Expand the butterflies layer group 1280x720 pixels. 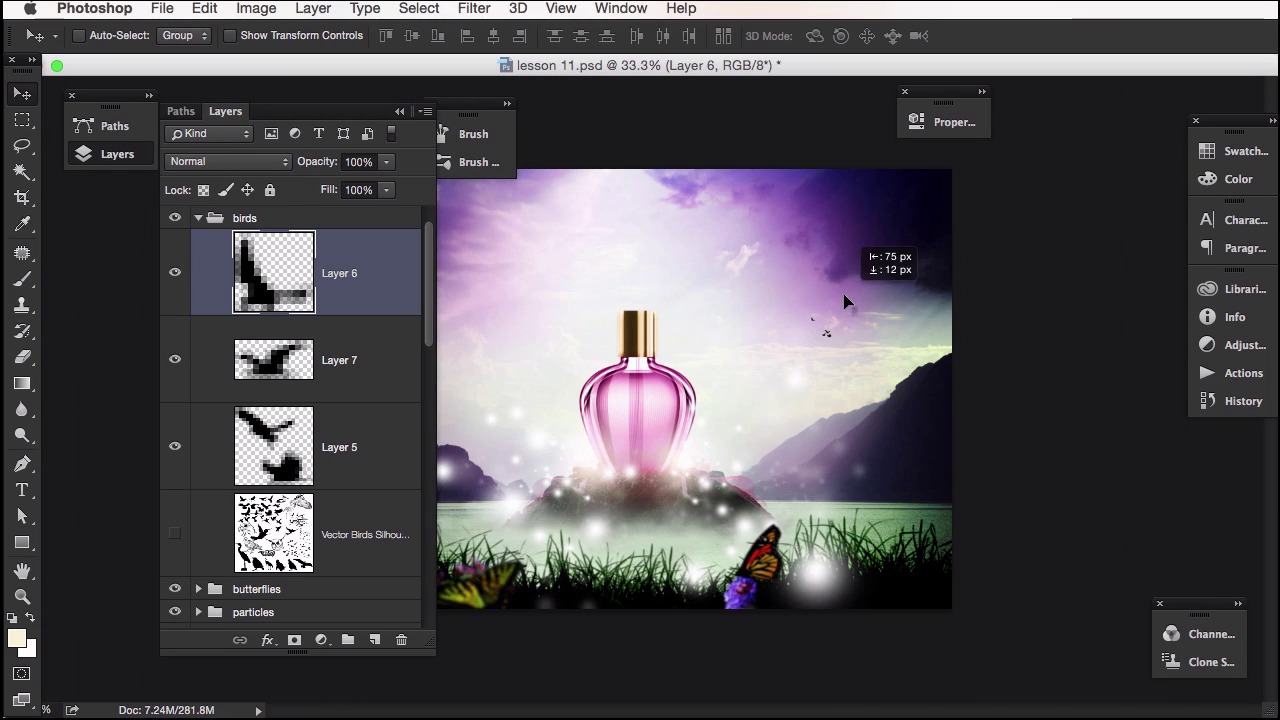(x=198, y=589)
